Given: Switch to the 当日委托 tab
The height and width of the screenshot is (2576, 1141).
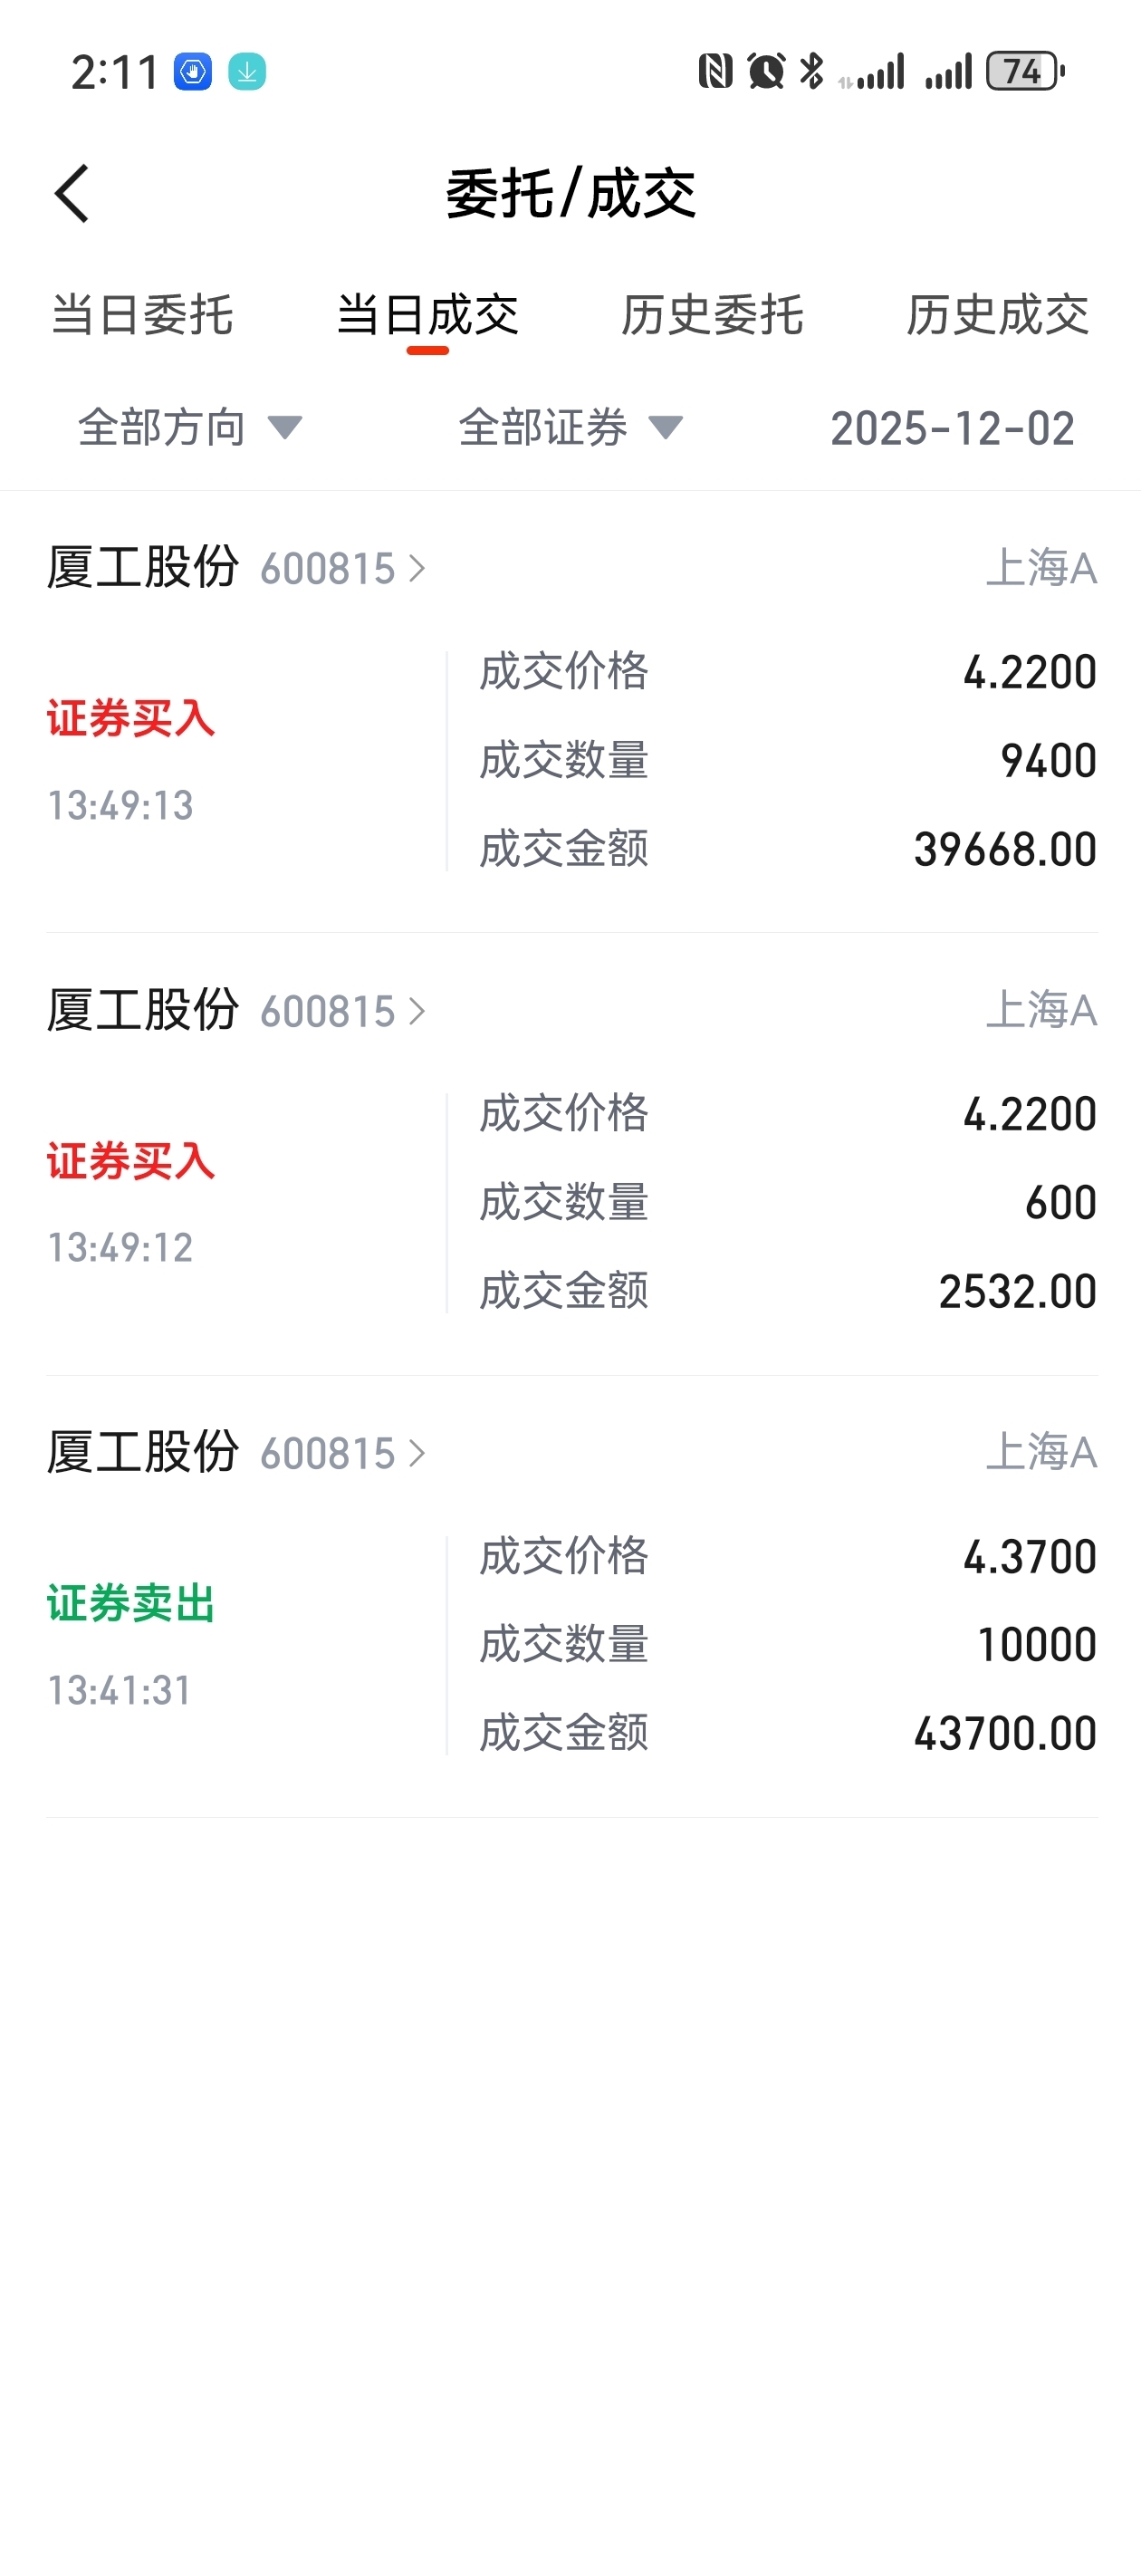Looking at the screenshot, I should pyautogui.click(x=142, y=315).
